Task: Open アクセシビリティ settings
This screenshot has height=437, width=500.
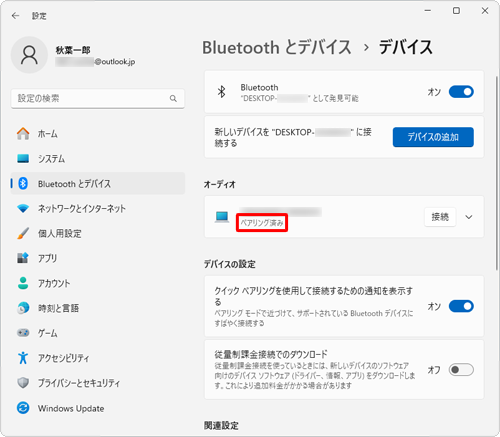Action: [x=98, y=358]
